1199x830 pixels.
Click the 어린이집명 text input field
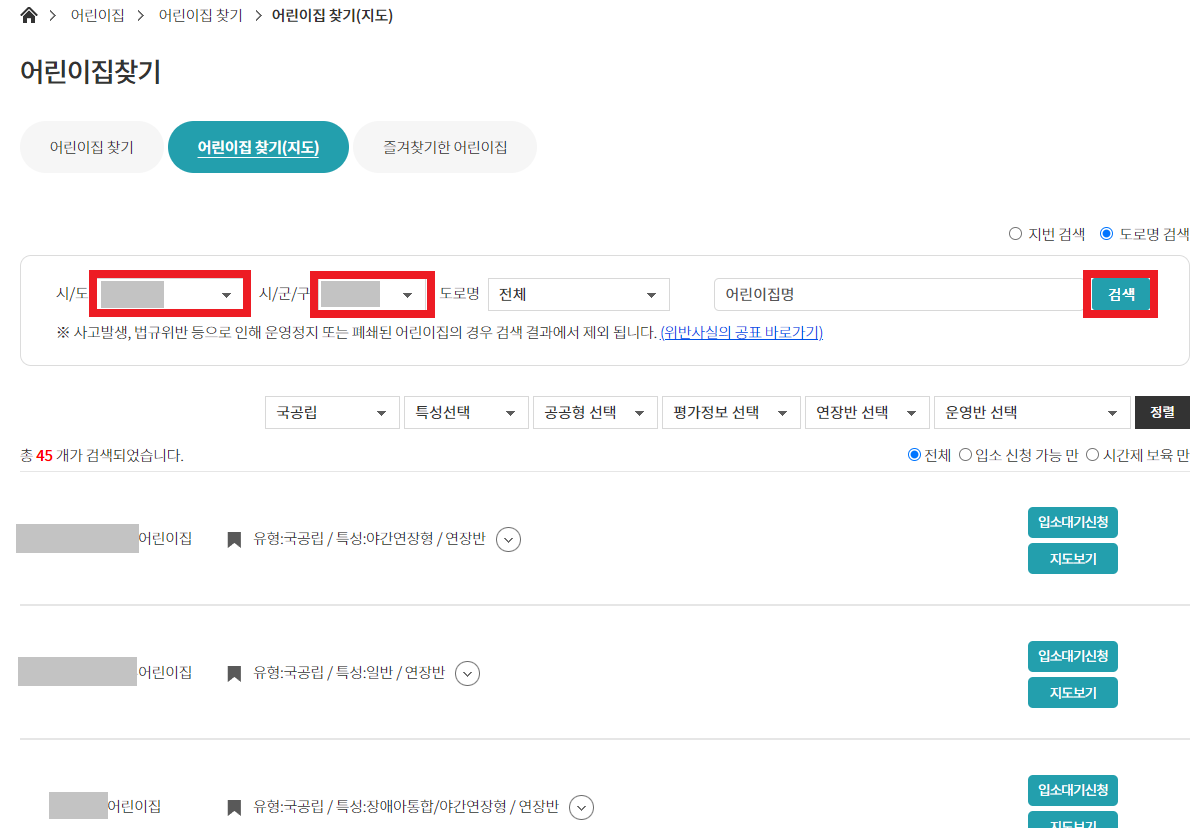point(897,293)
